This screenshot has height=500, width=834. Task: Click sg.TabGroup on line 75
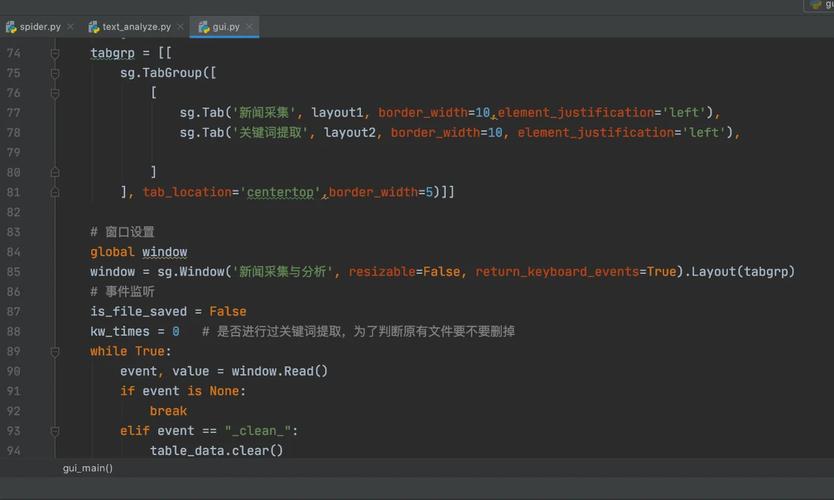click(x=161, y=73)
